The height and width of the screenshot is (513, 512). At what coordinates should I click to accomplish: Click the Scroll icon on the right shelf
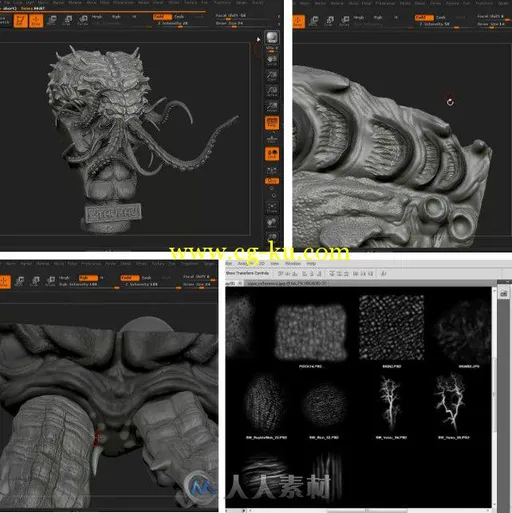click(272, 60)
